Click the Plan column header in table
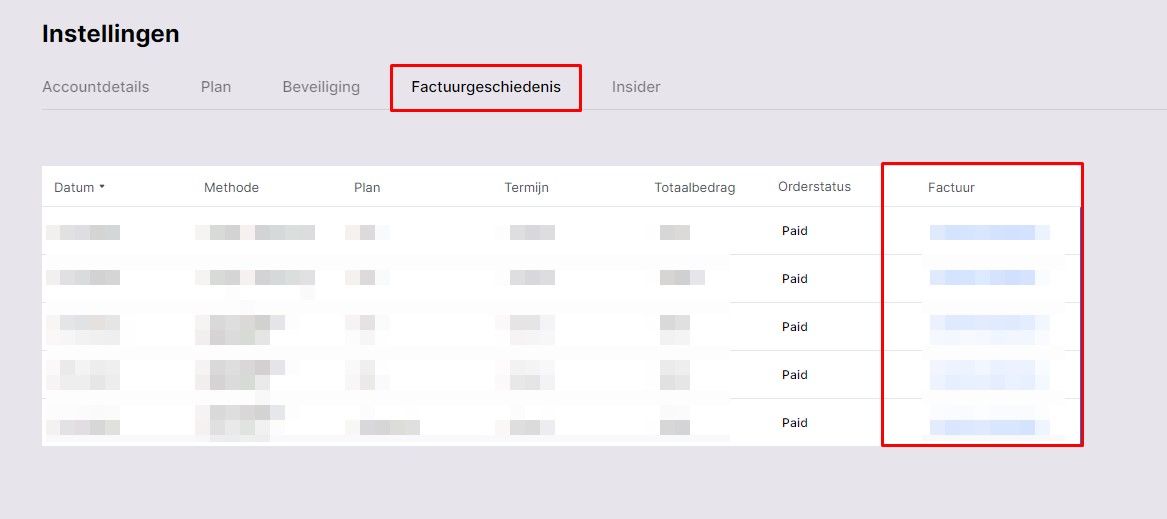This screenshot has width=1167, height=519. click(x=367, y=188)
